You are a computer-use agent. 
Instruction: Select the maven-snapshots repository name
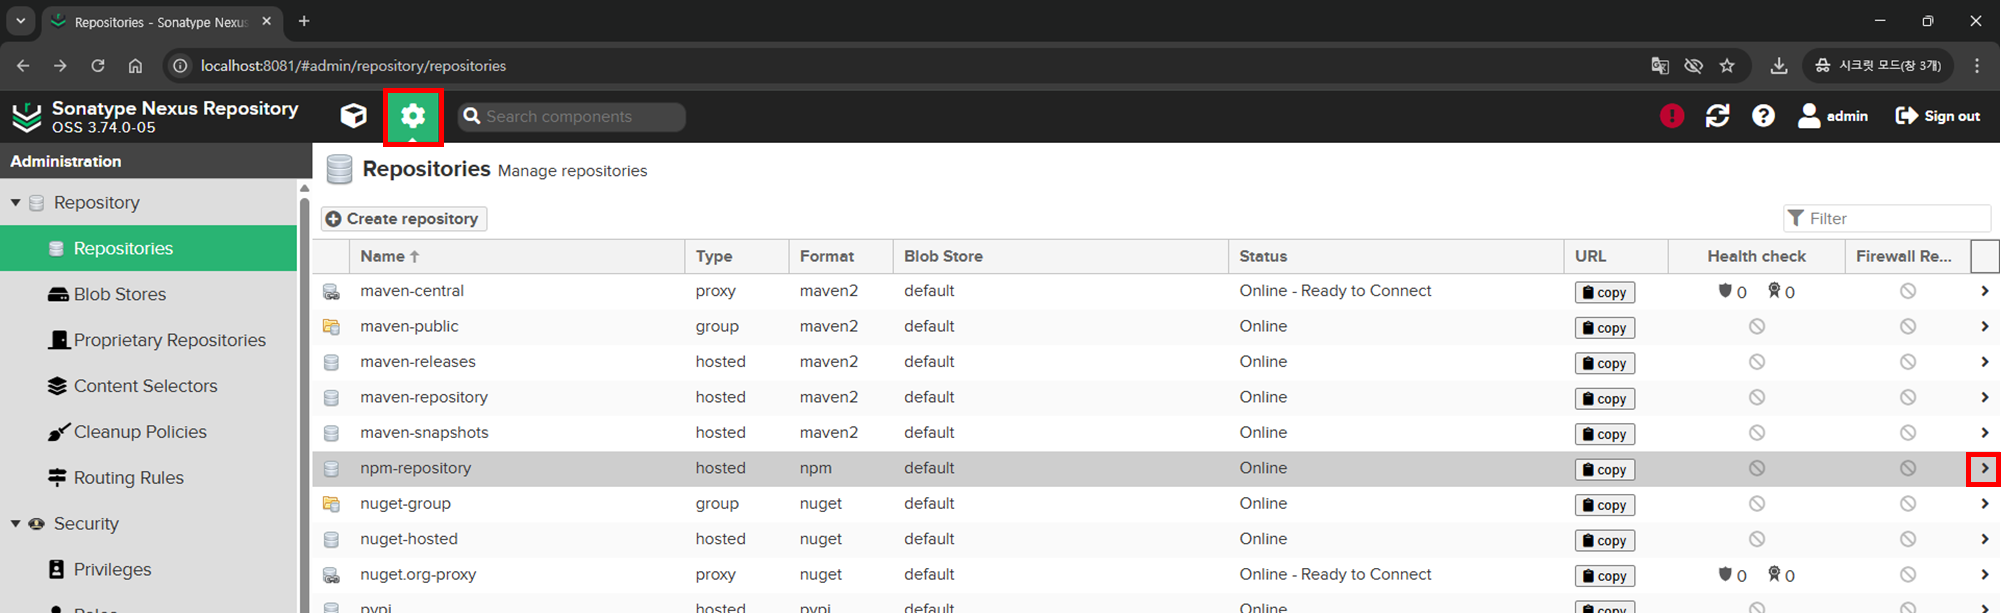coord(424,433)
